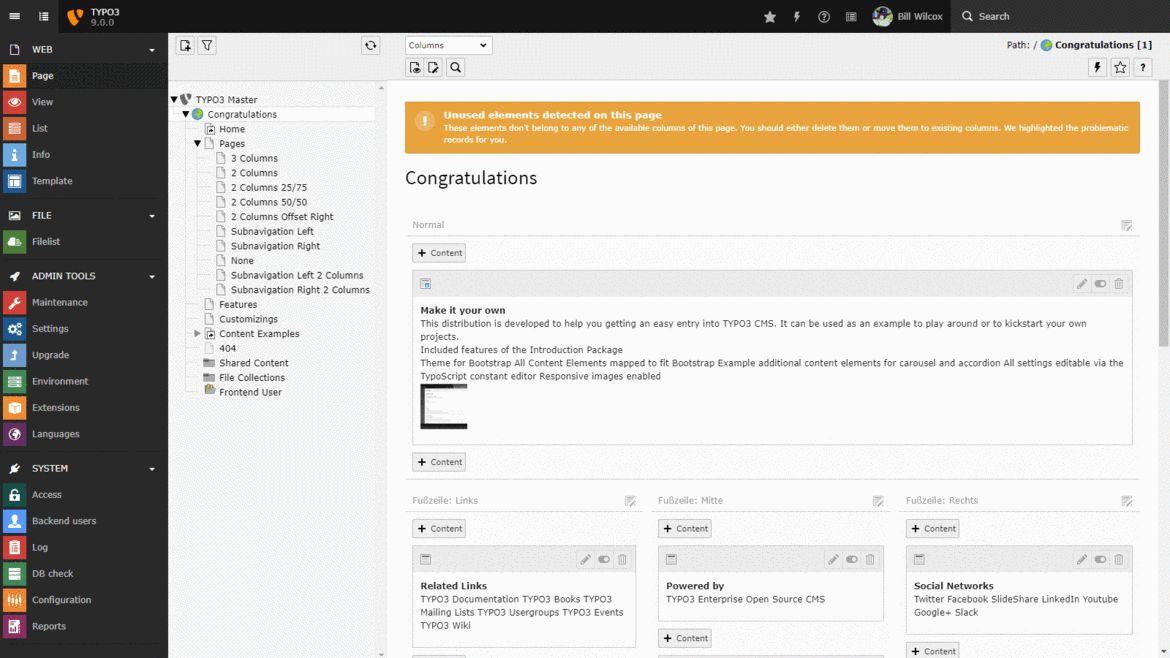The image size is (1170, 658).
Task: Select Subnavigation Left in page tree
Action: click(272, 231)
